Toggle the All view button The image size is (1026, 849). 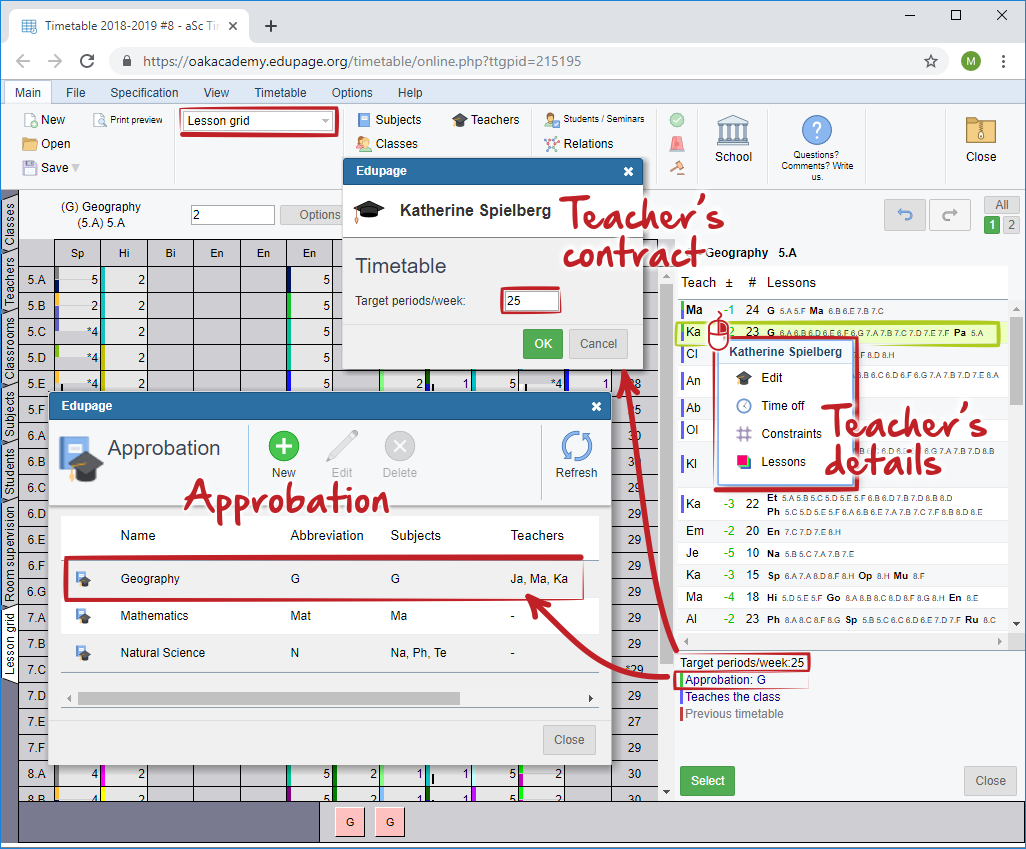coord(1001,205)
